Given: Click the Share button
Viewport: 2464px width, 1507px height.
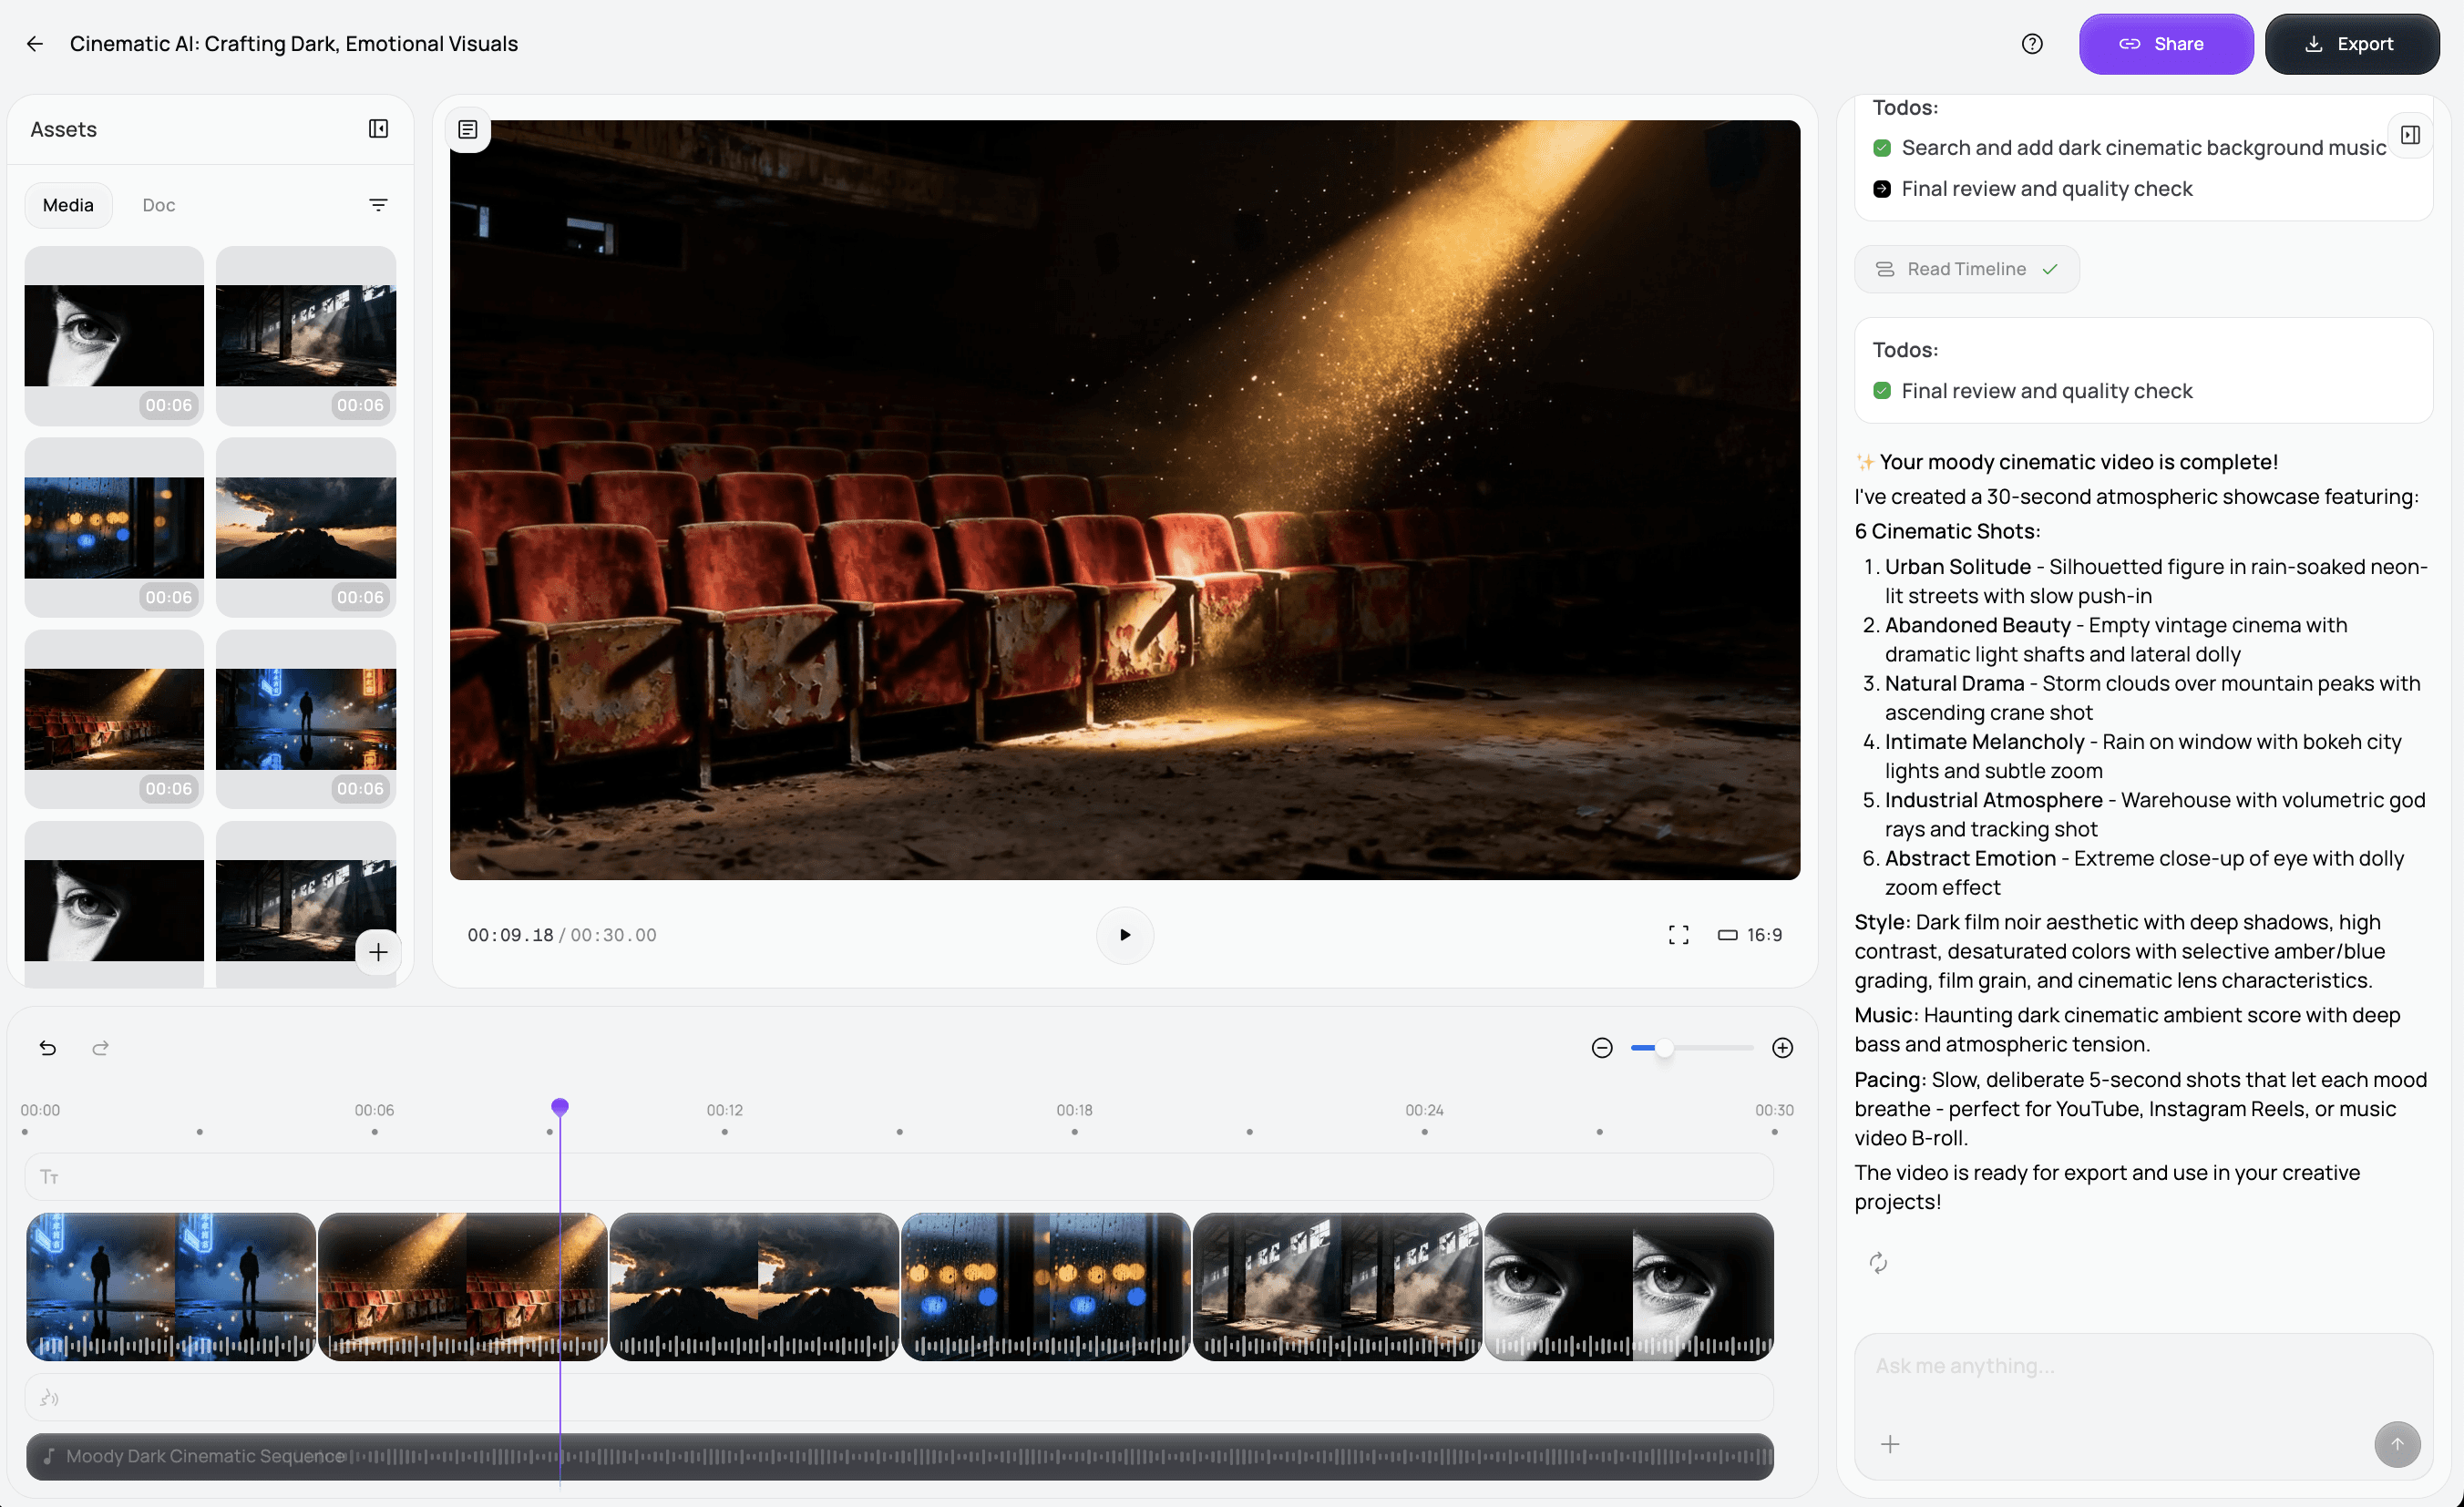Looking at the screenshot, I should 2165,44.
